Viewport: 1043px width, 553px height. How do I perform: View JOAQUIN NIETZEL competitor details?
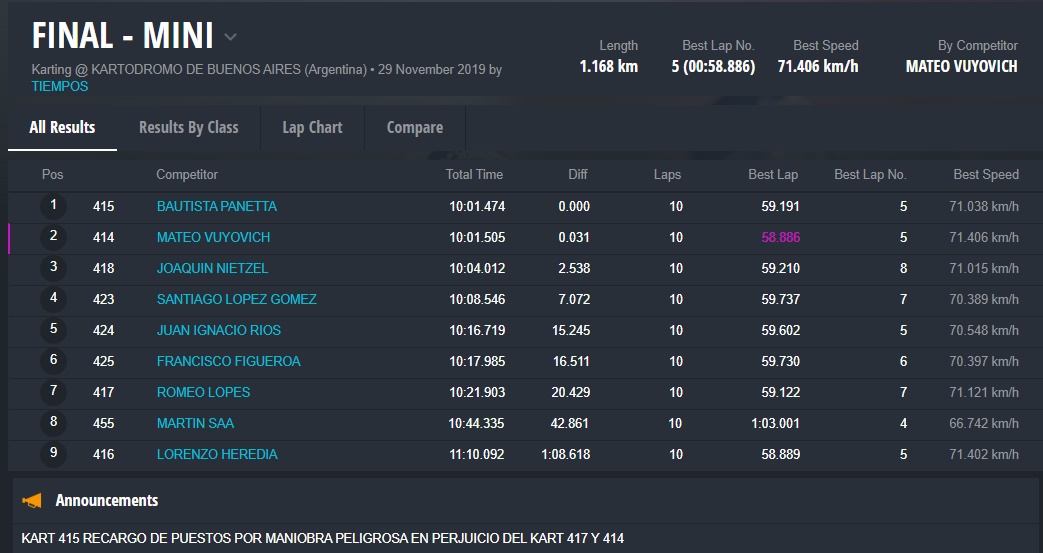pos(212,268)
